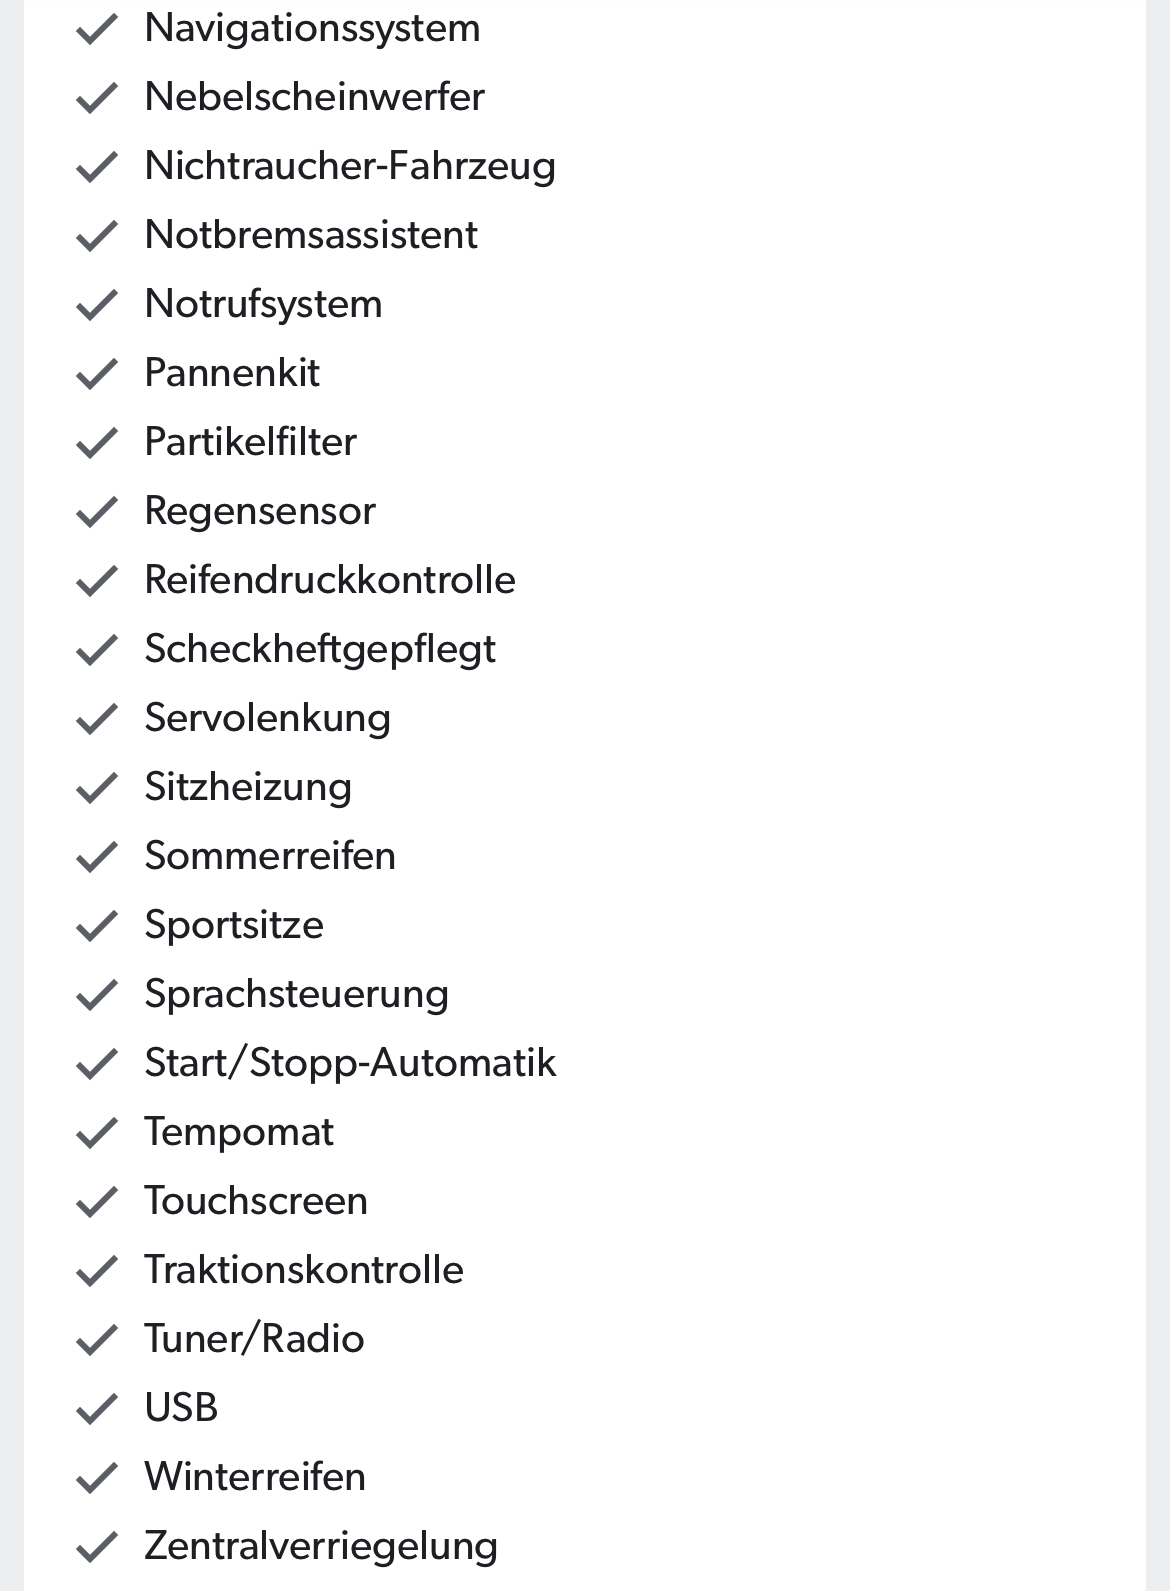1170x1591 pixels.
Task: Click the checkmark icon beside Navigationssystem
Action: click(97, 29)
